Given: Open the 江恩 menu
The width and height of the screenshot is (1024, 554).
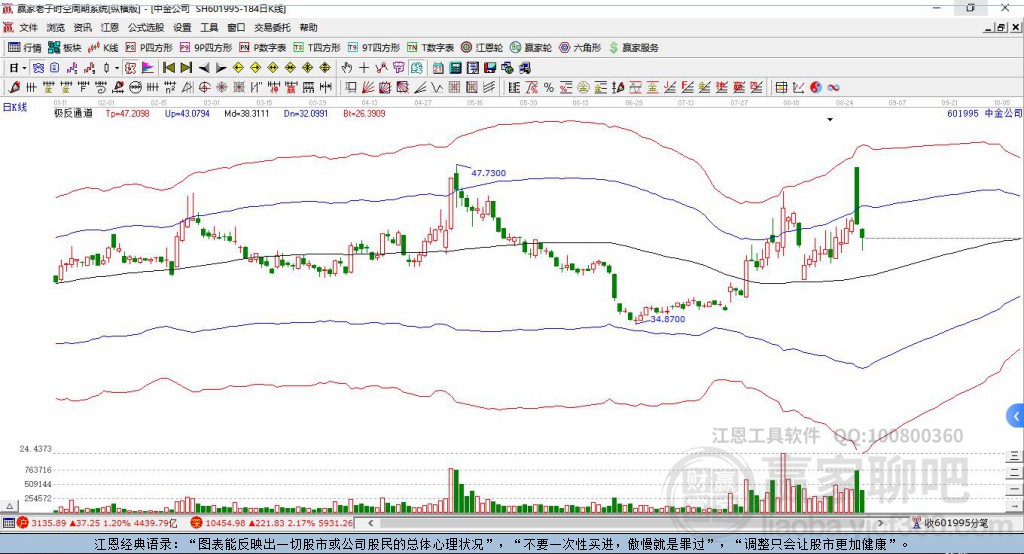Looking at the screenshot, I should tap(110, 27).
